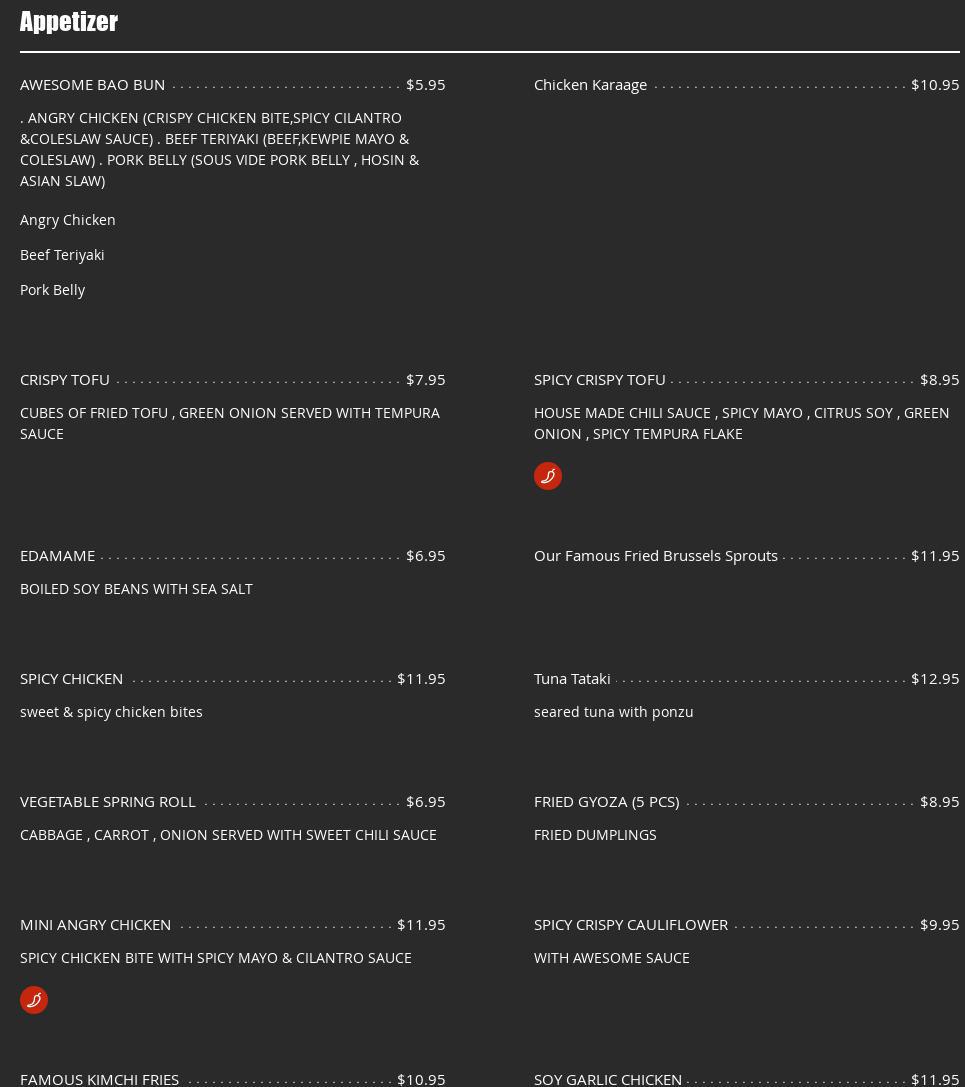Select the Spicy Chicken item title
This screenshot has width=965, height=1087.
pyautogui.click(x=72, y=679)
